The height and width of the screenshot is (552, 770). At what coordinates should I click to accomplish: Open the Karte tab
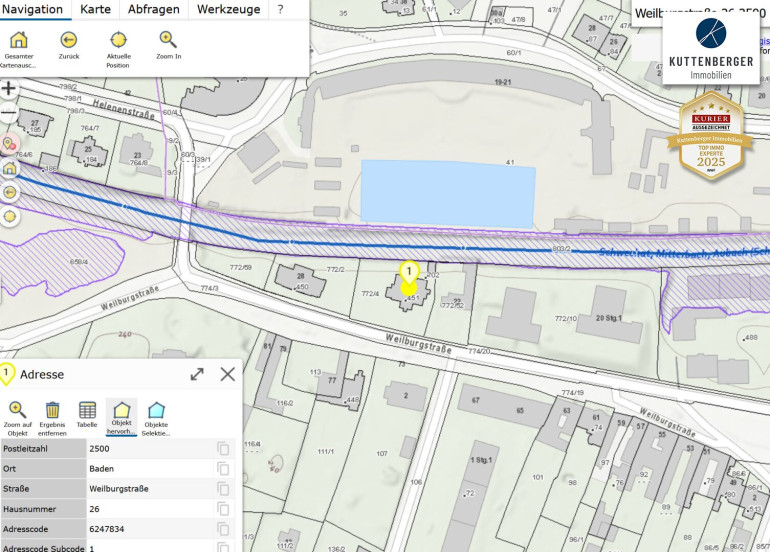pos(96,9)
